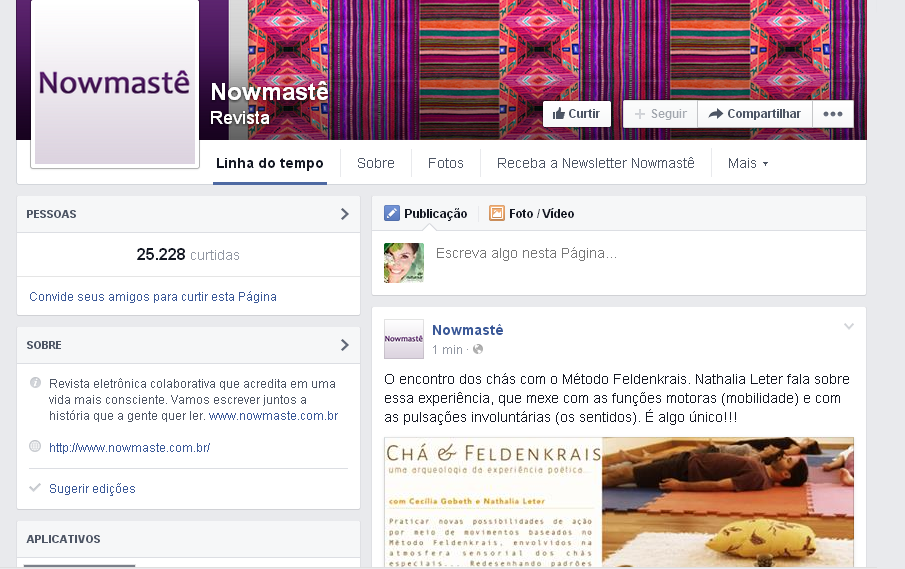Viewport: 905px width, 569px height.
Task: Click the Pessoas section header text
Action: point(51,214)
